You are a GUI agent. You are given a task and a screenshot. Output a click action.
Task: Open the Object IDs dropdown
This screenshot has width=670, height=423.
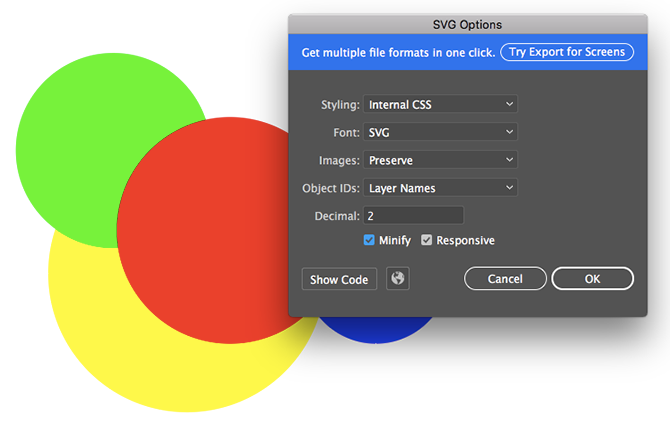440,187
